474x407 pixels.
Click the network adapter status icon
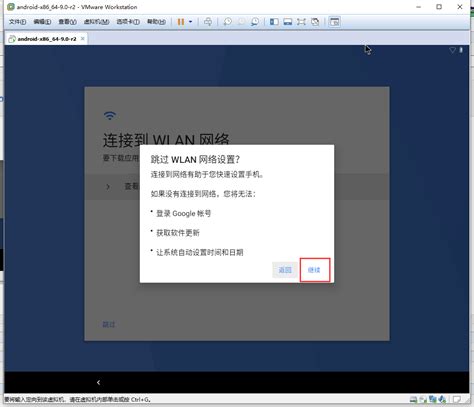pyautogui.click(x=433, y=399)
